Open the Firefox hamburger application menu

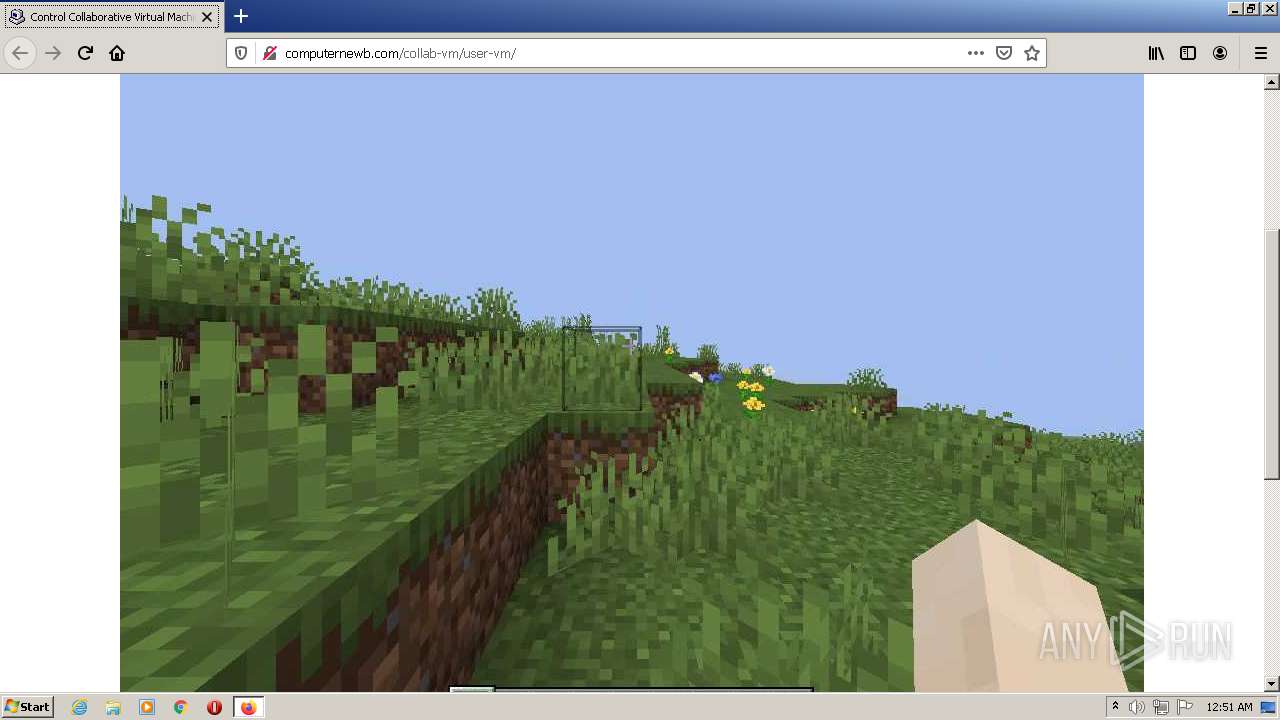(1260, 53)
